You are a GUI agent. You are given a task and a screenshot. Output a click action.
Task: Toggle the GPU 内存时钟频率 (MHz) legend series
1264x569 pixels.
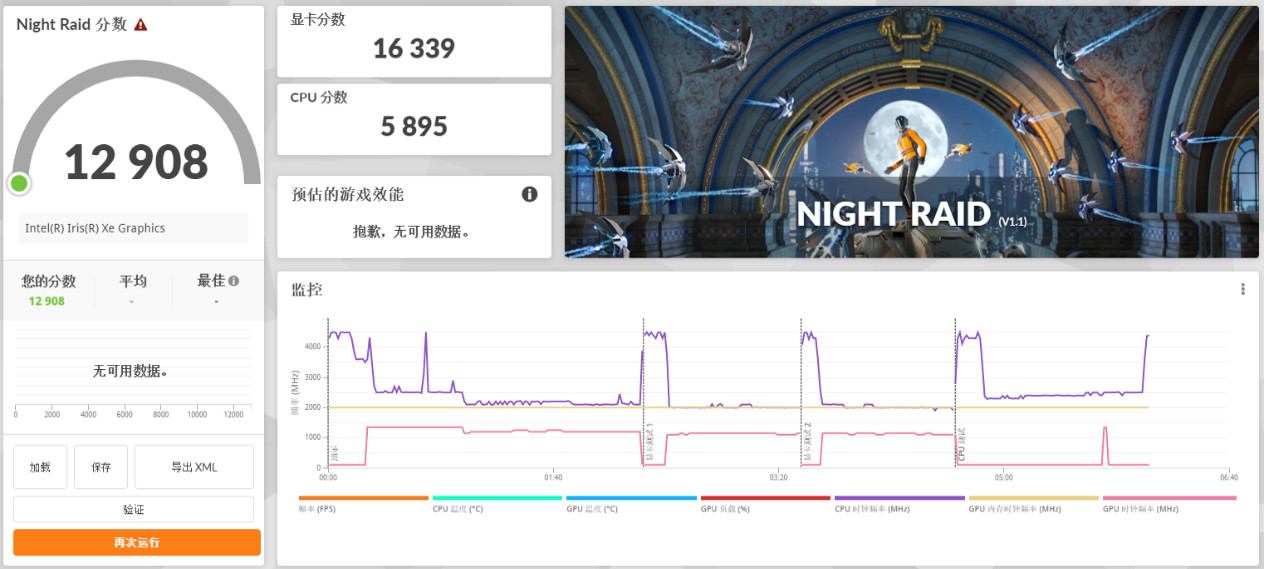(x=1033, y=503)
